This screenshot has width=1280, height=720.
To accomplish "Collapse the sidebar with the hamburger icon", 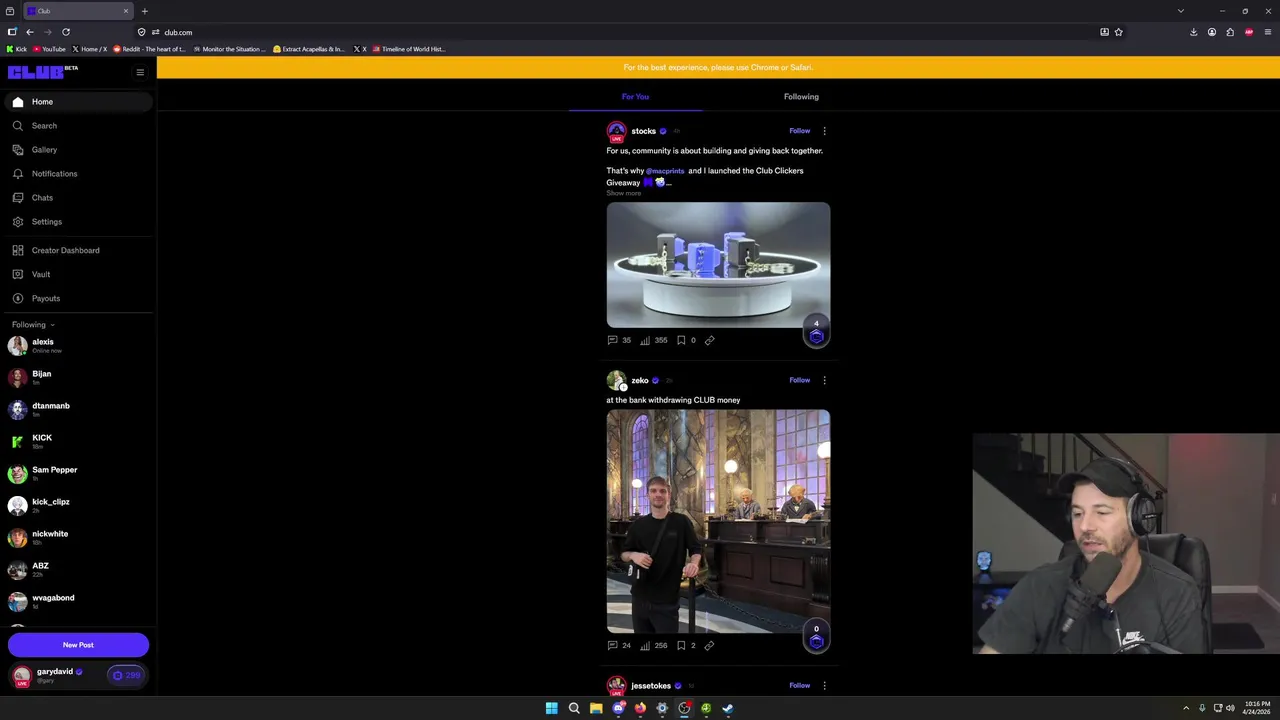I will (140, 72).
